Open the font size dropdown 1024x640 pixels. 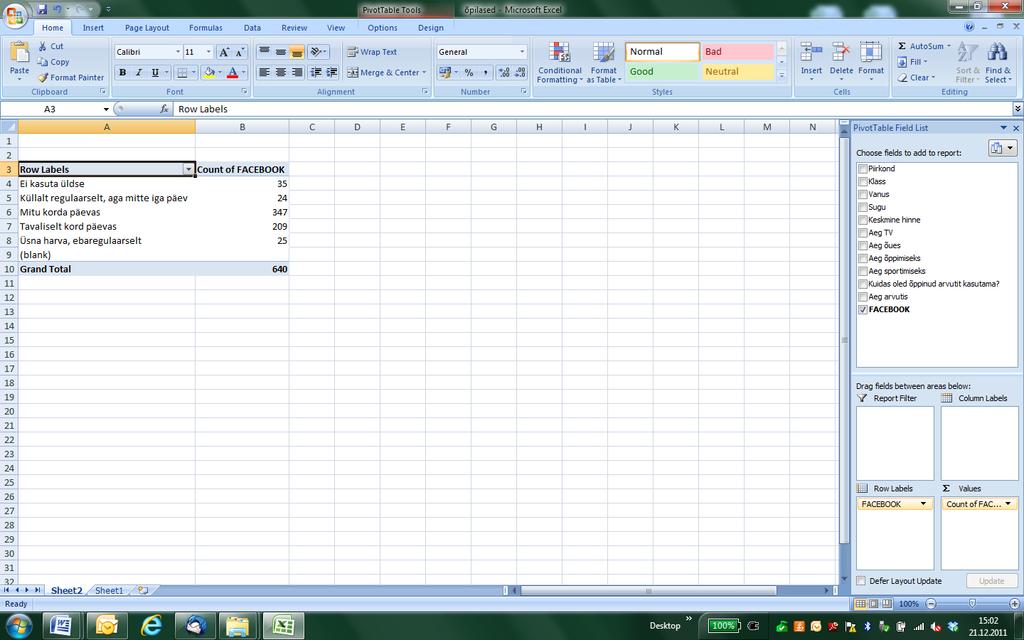tap(208, 52)
